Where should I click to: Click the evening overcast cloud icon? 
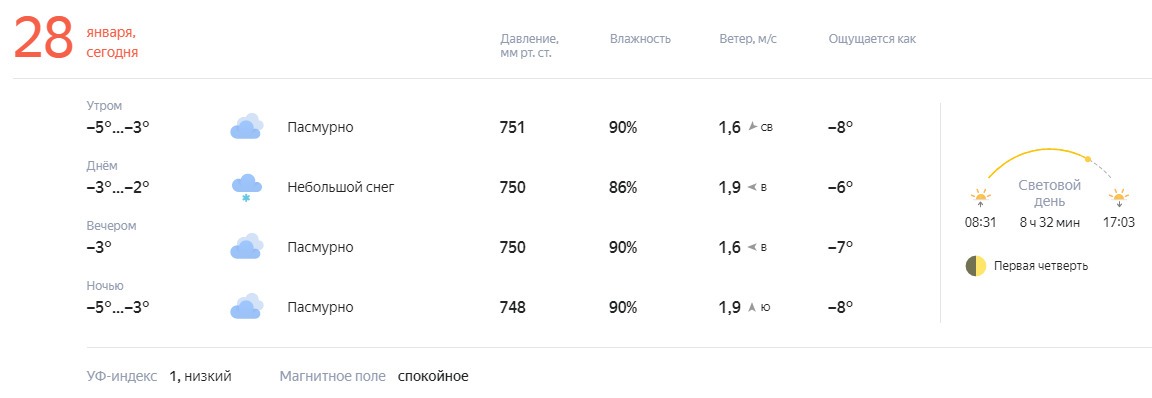tap(246, 247)
